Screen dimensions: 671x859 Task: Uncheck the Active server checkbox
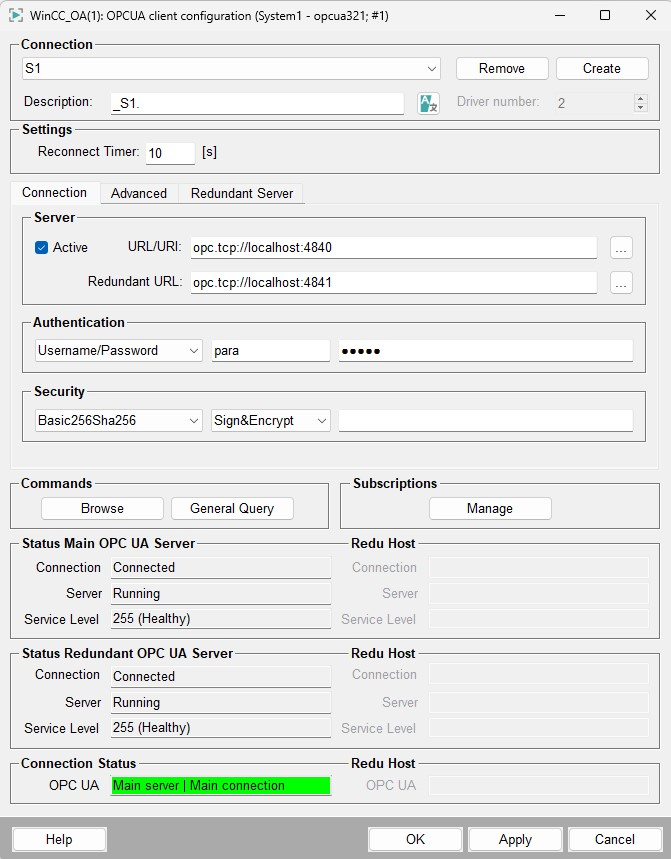[x=42, y=248]
